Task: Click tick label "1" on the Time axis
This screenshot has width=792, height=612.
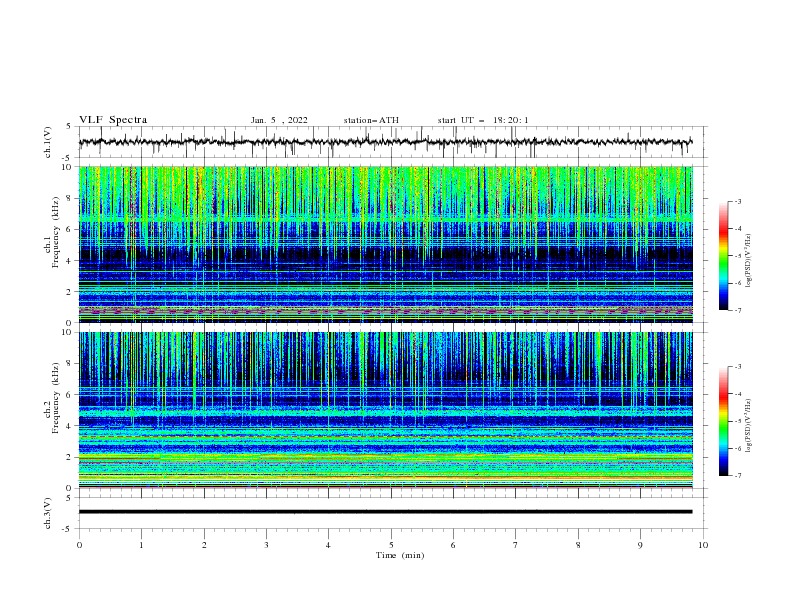Action: click(141, 545)
